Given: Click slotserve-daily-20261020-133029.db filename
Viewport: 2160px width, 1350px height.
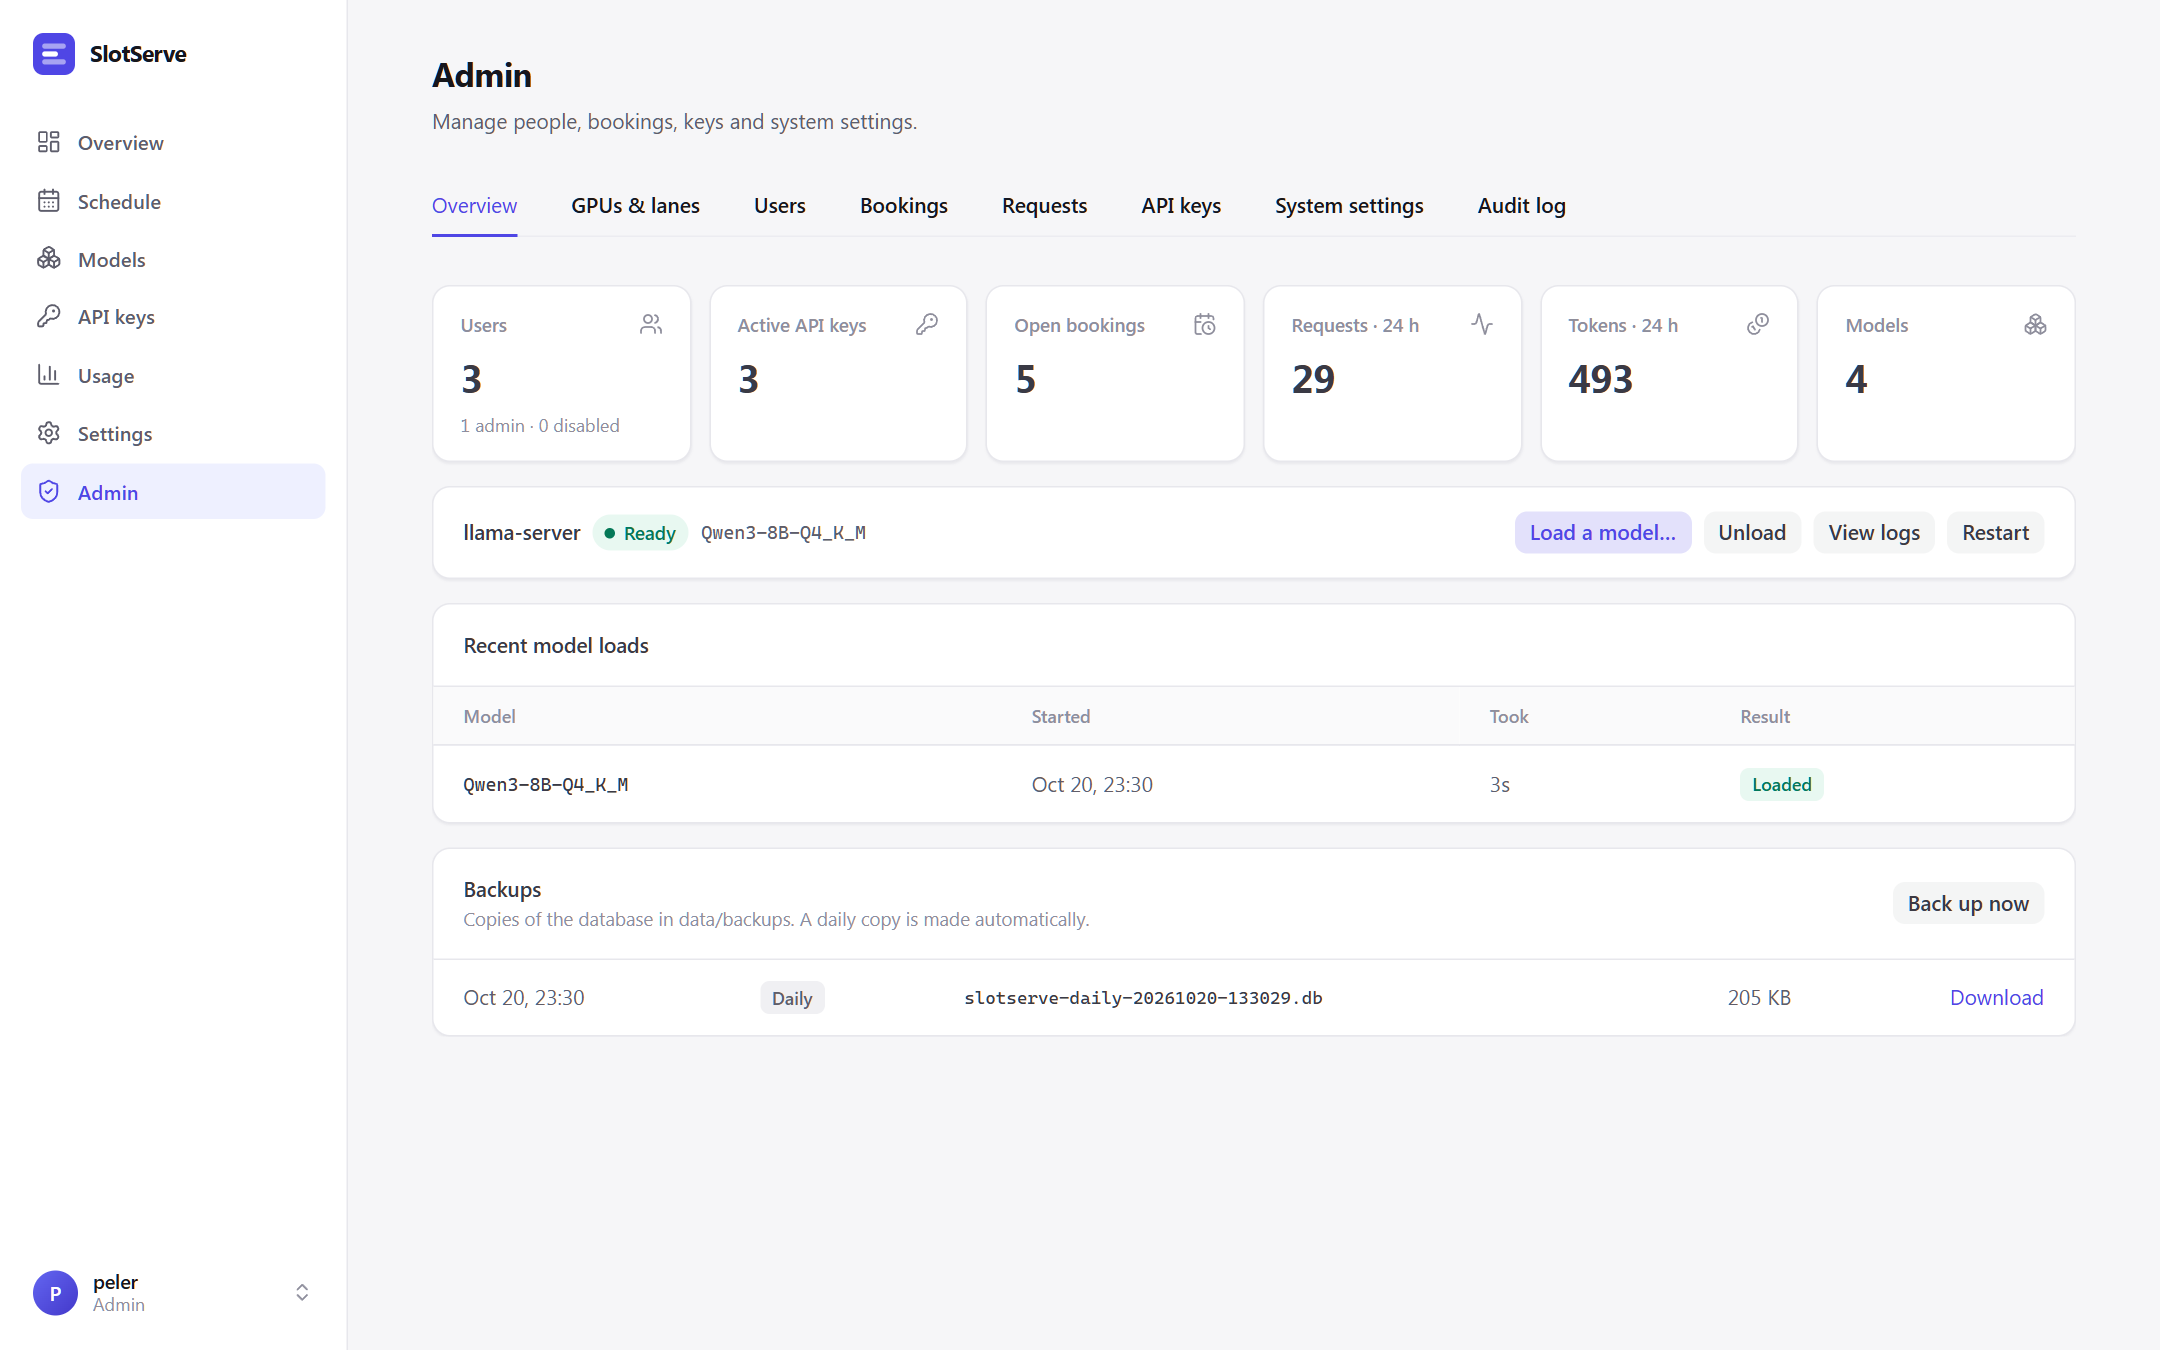Looking at the screenshot, I should tap(1143, 998).
